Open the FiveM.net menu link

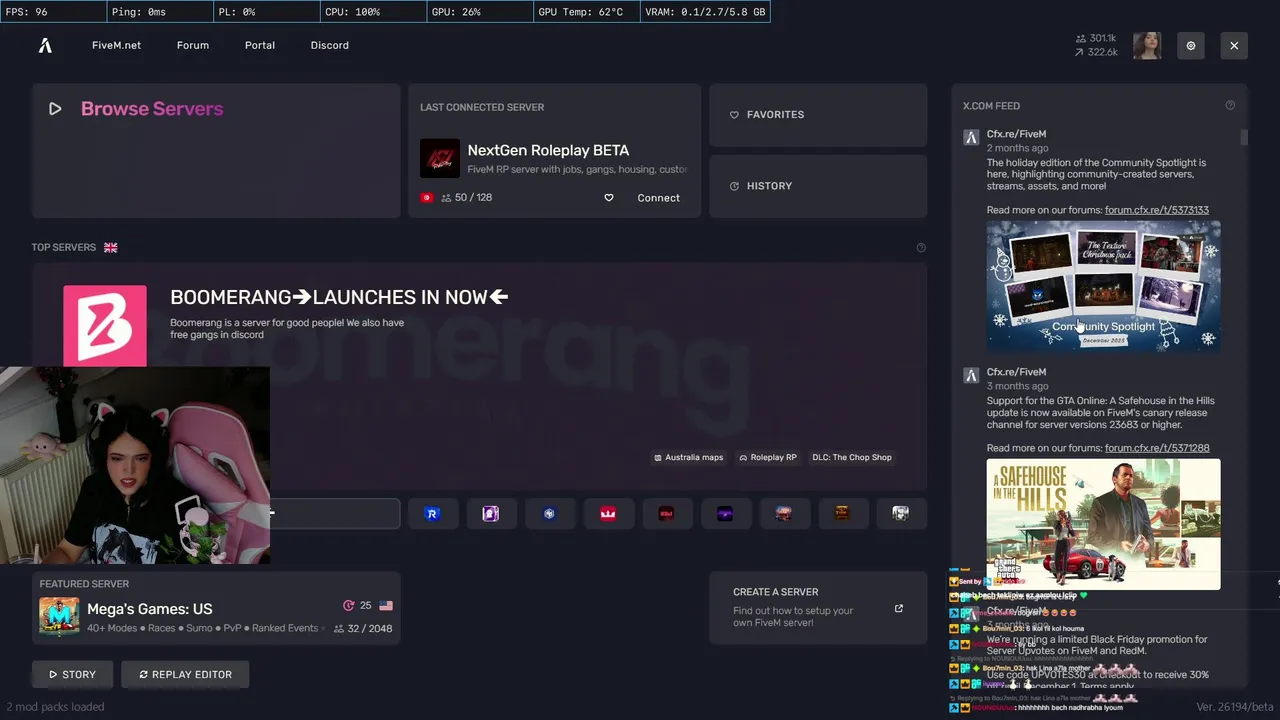click(x=116, y=45)
